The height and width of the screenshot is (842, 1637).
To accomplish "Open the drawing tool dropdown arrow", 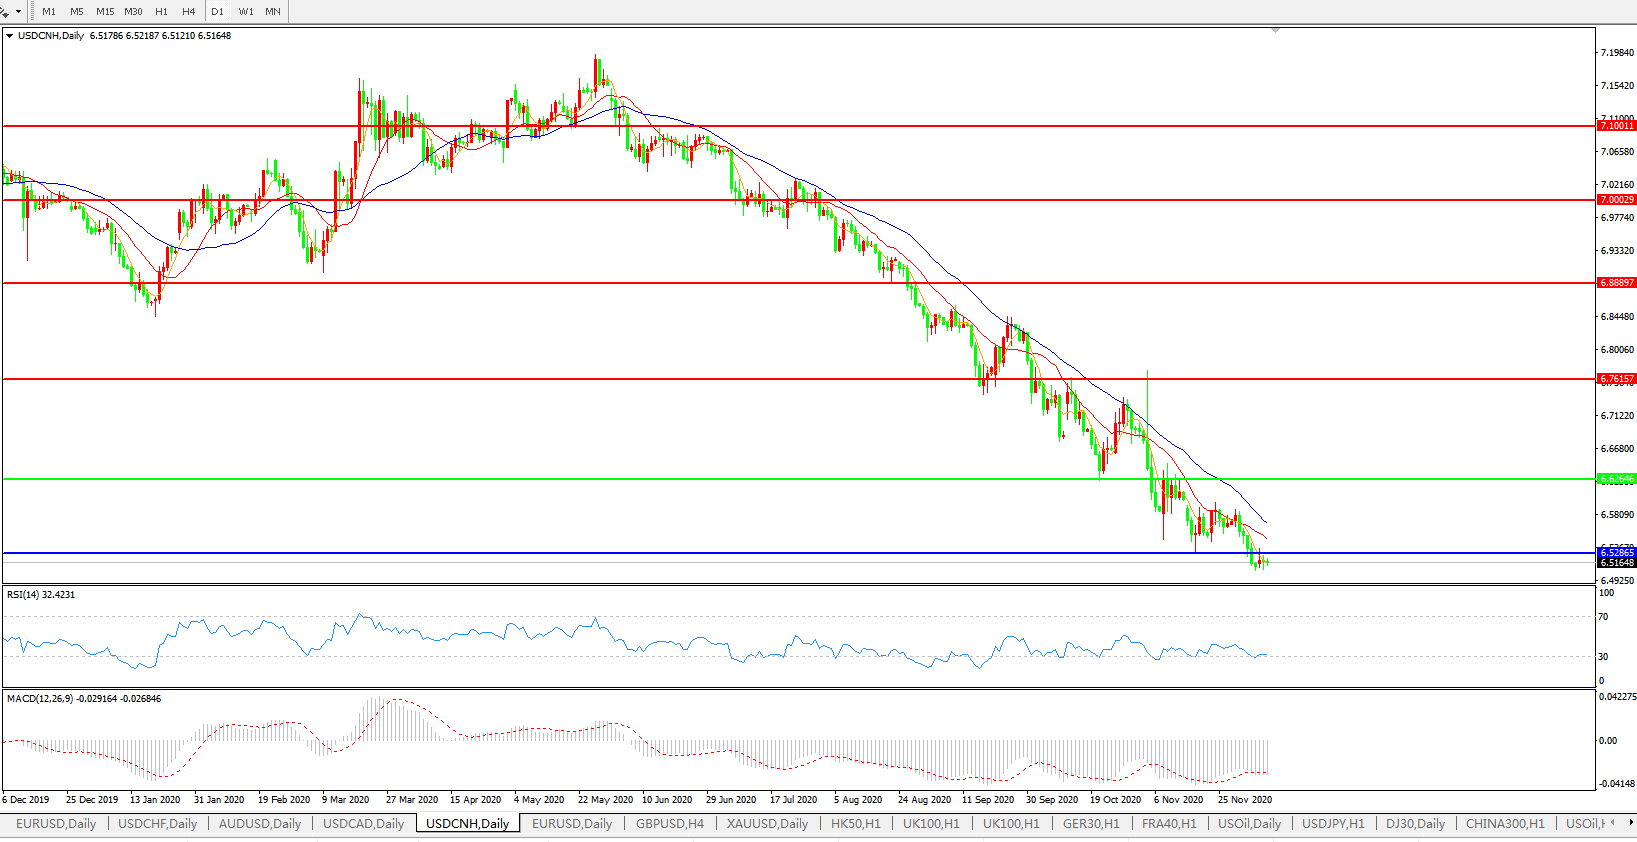I will 18,12.
